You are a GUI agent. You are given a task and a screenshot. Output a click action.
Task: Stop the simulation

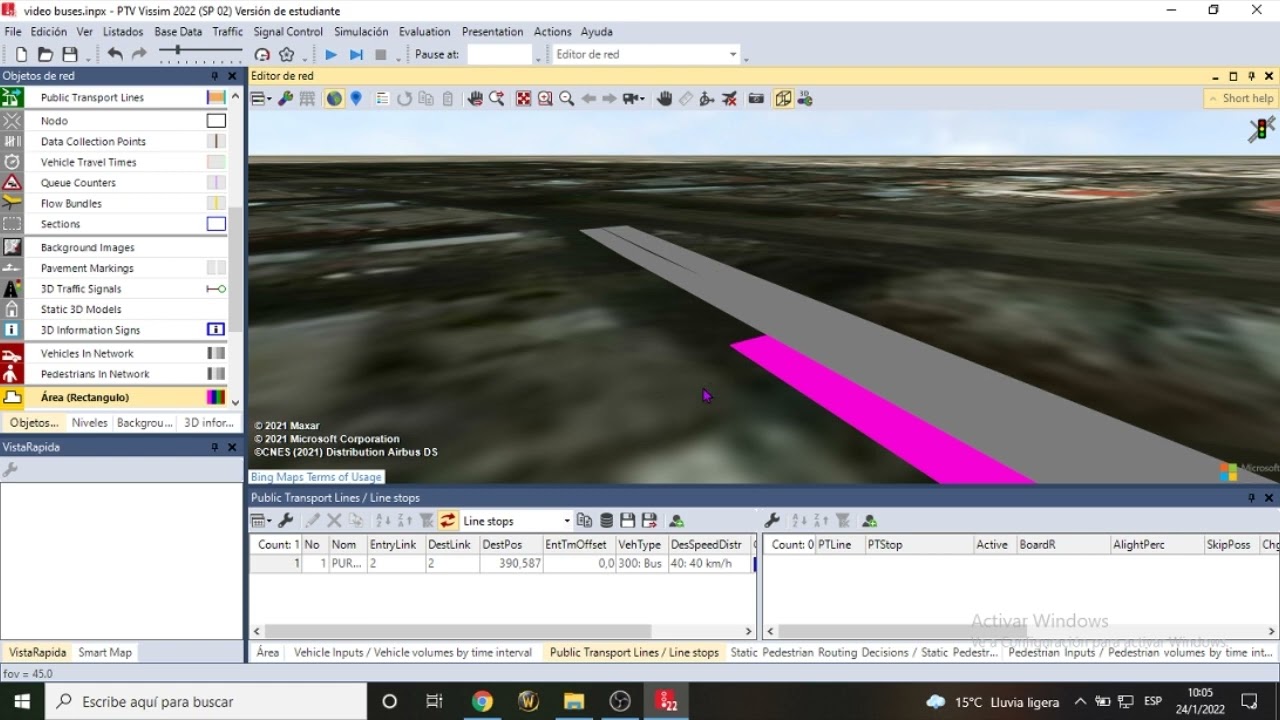click(x=381, y=55)
